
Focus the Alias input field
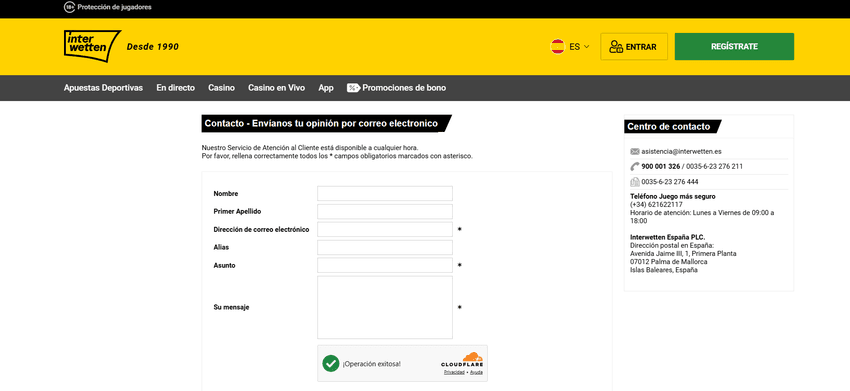pyautogui.click(x=385, y=247)
